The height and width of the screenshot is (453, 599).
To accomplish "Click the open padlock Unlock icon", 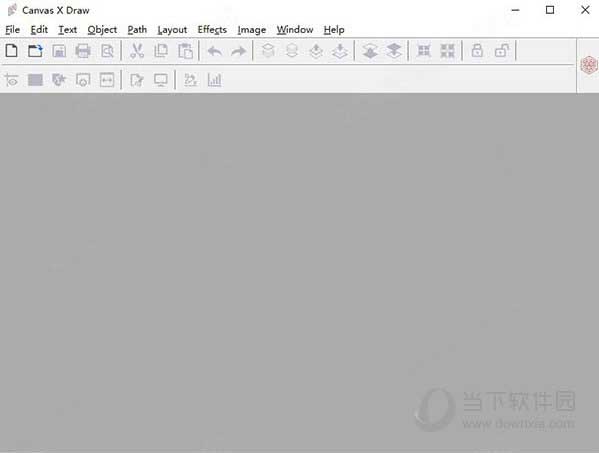I will 502,50.
